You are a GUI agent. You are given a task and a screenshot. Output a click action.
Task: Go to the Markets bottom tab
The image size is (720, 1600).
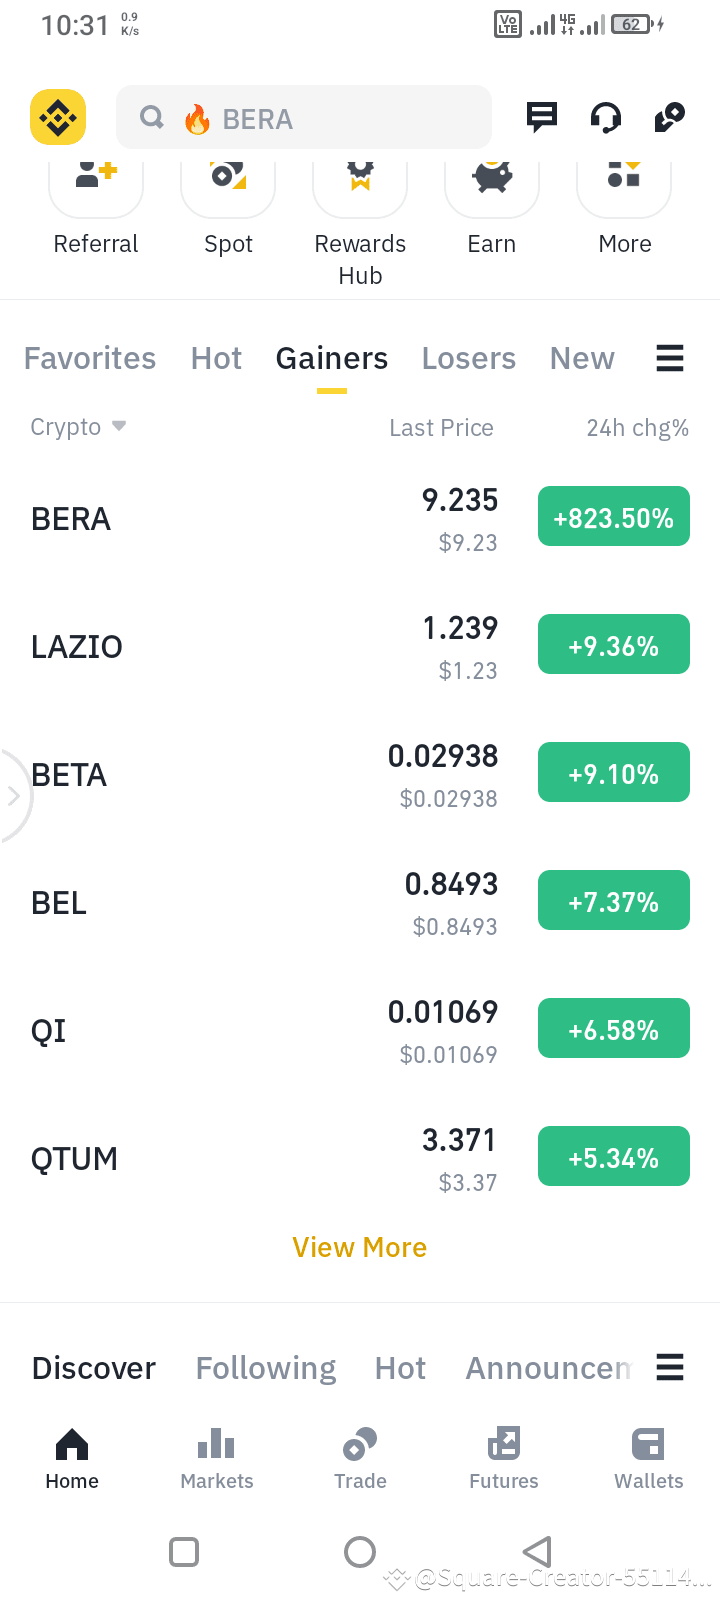[x=217, y=1460]
